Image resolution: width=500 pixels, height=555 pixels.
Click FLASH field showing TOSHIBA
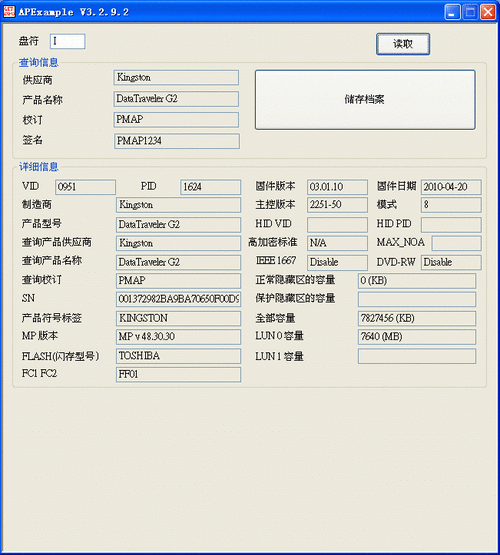coord(178,356)
